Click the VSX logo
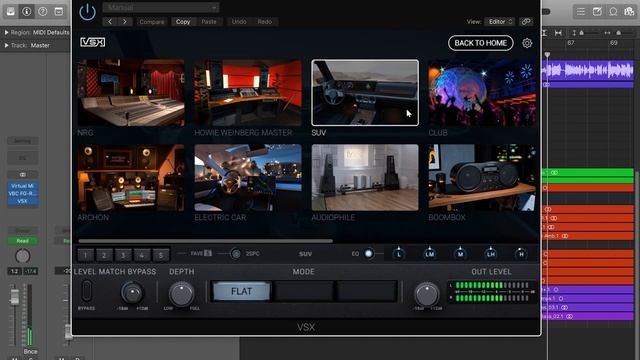The height and width of the screenshot is (360, 640). coord(93,42)
